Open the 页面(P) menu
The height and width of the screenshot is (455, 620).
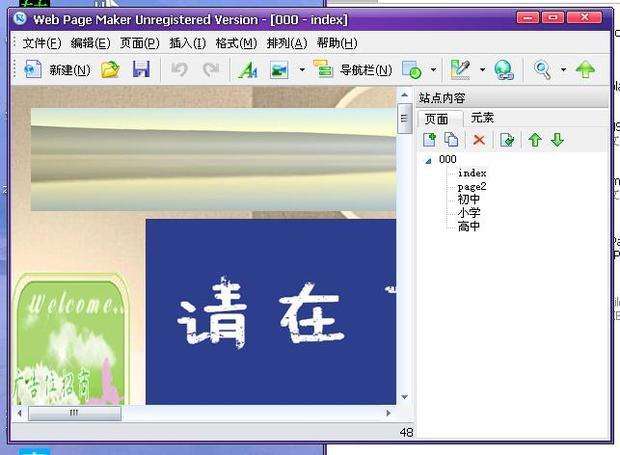tap(140, 43)
